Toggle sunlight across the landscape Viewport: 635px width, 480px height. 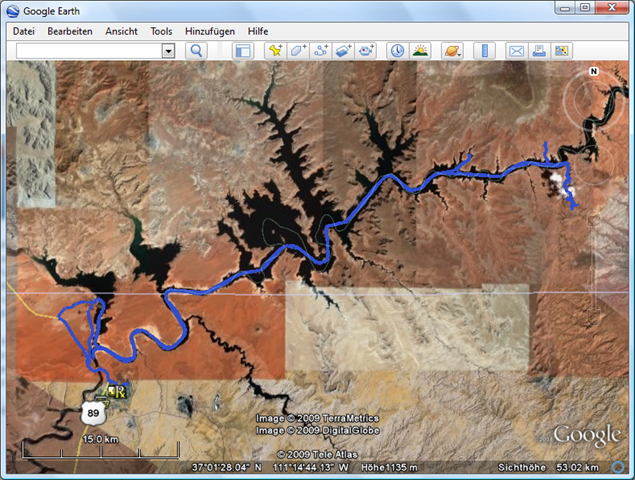[420, 50]
